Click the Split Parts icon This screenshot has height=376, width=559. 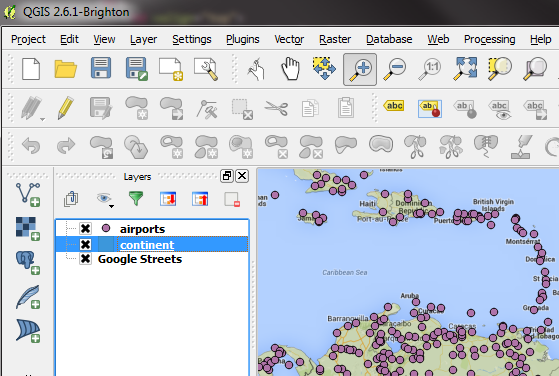(451, 146)
